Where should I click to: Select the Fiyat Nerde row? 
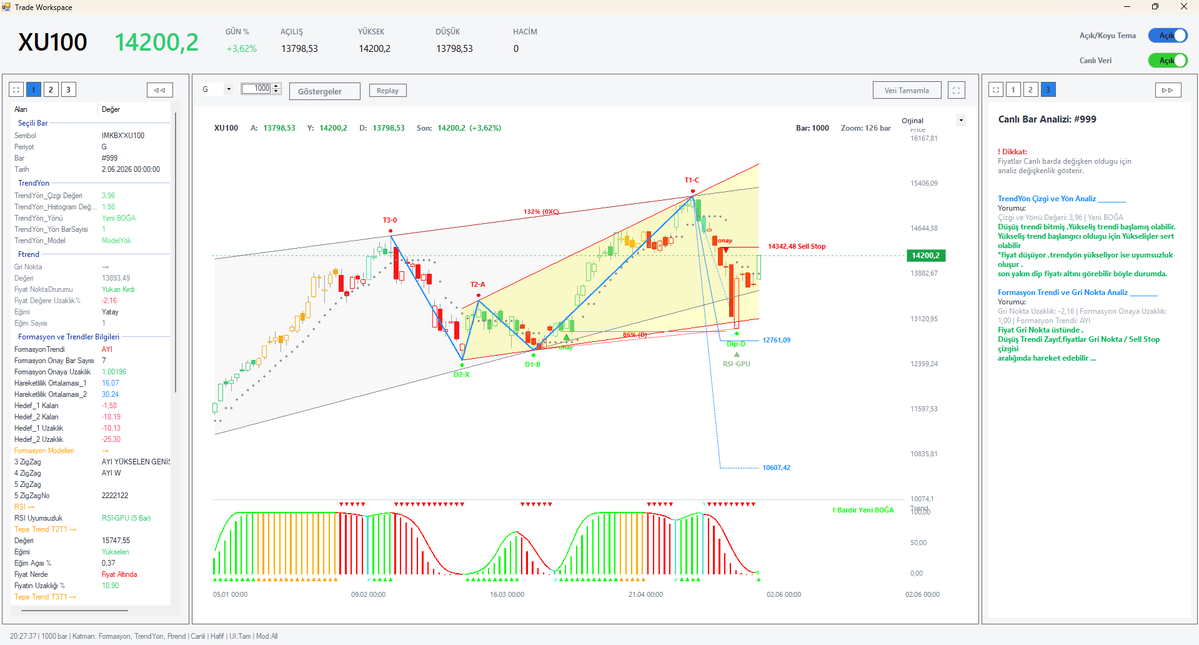tap(92, 575)
